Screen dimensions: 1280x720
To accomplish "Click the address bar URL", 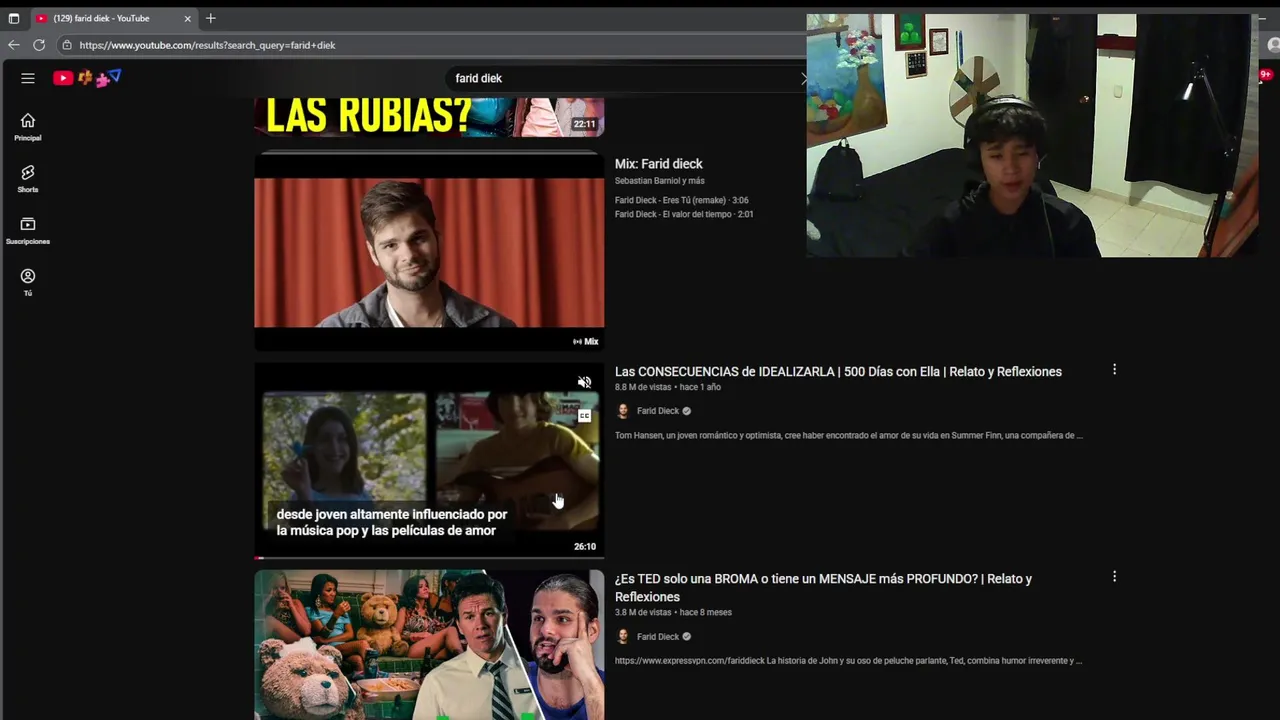I will tap(207, 45).
